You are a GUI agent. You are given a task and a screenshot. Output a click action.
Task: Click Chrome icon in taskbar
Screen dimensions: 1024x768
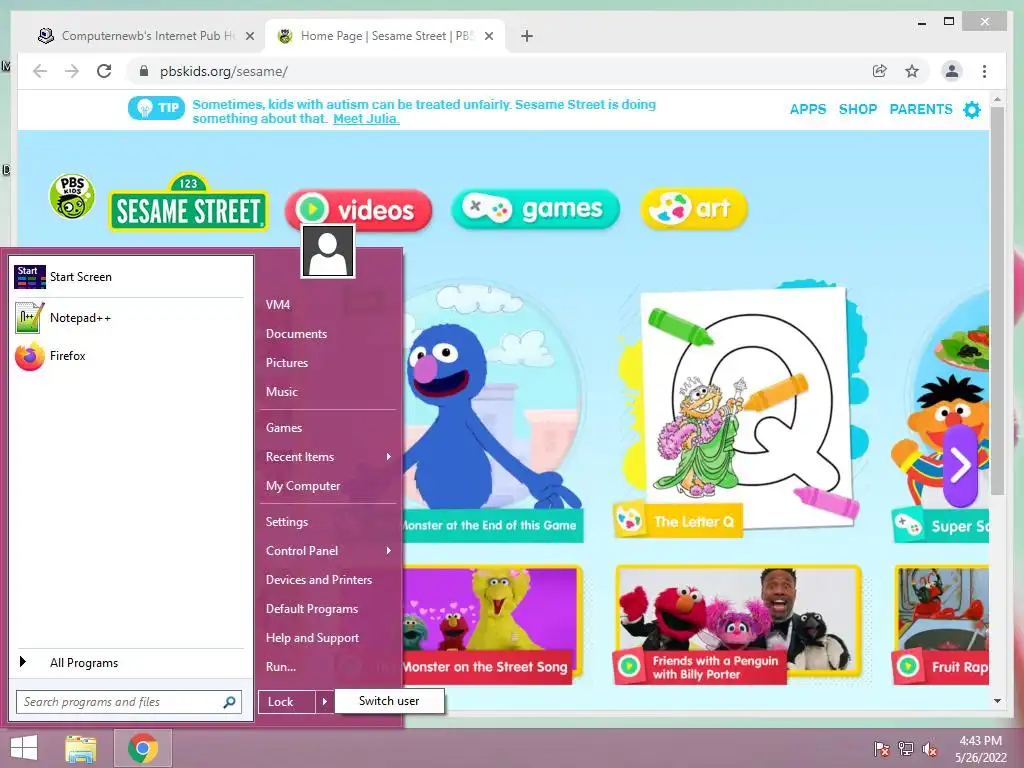(x=142, y=748)
